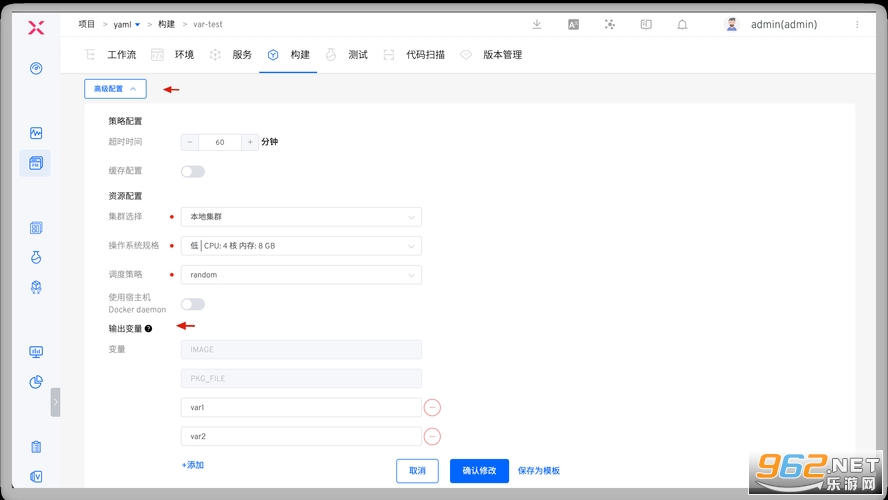Open the highlighted project sidebar icon

coord(36,163)
